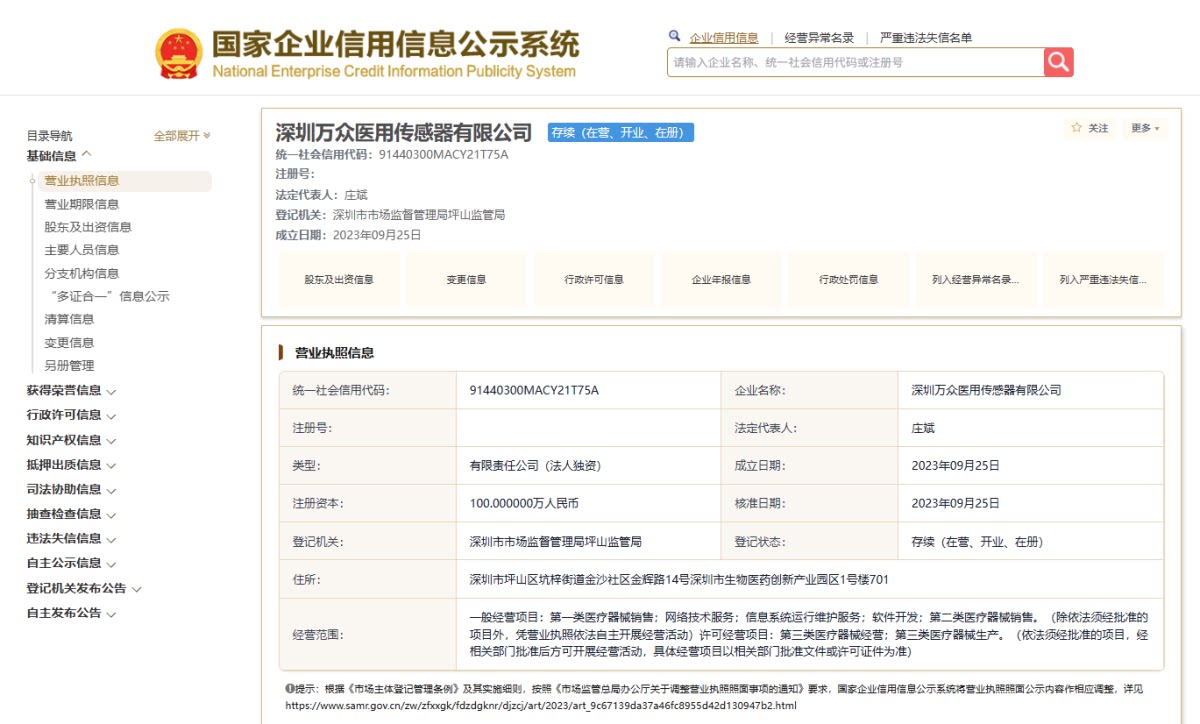Click the company title 深圳万众医用传感器有限公司
Screen dimensions: 1200x724
(x=404, y=132)
